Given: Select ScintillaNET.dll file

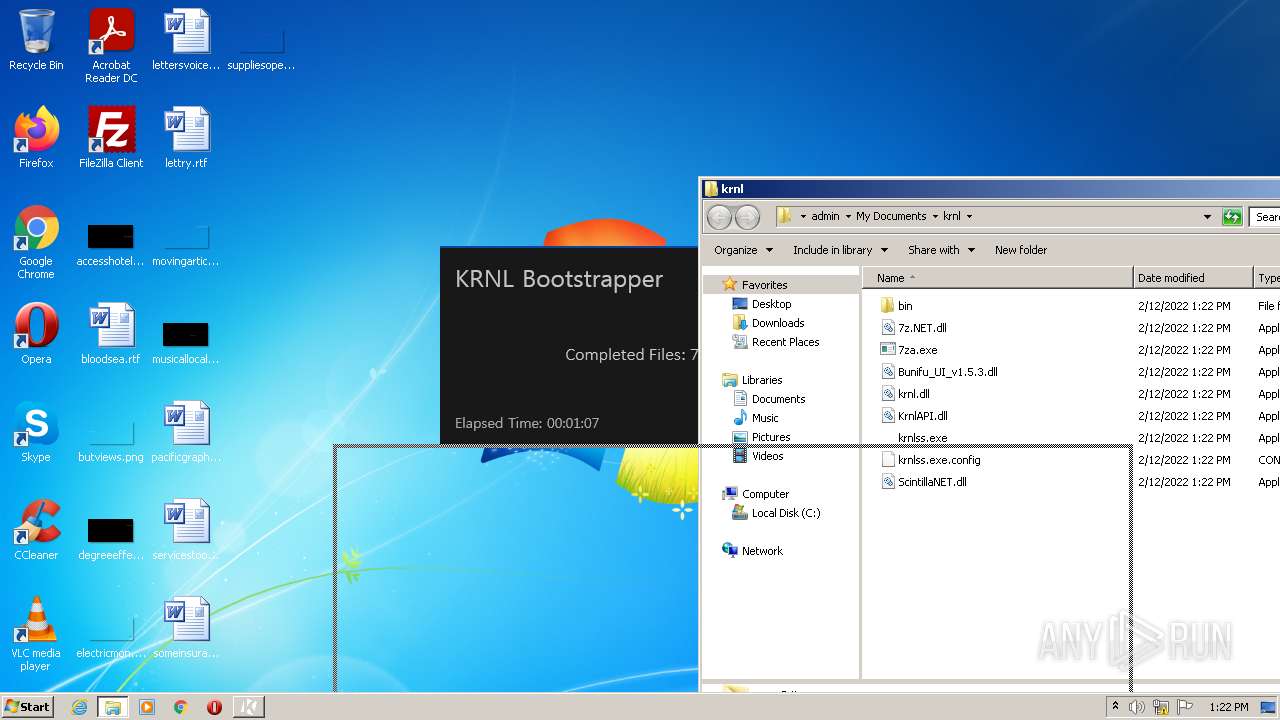Looking at the screenshot, I should pos(924,482).
